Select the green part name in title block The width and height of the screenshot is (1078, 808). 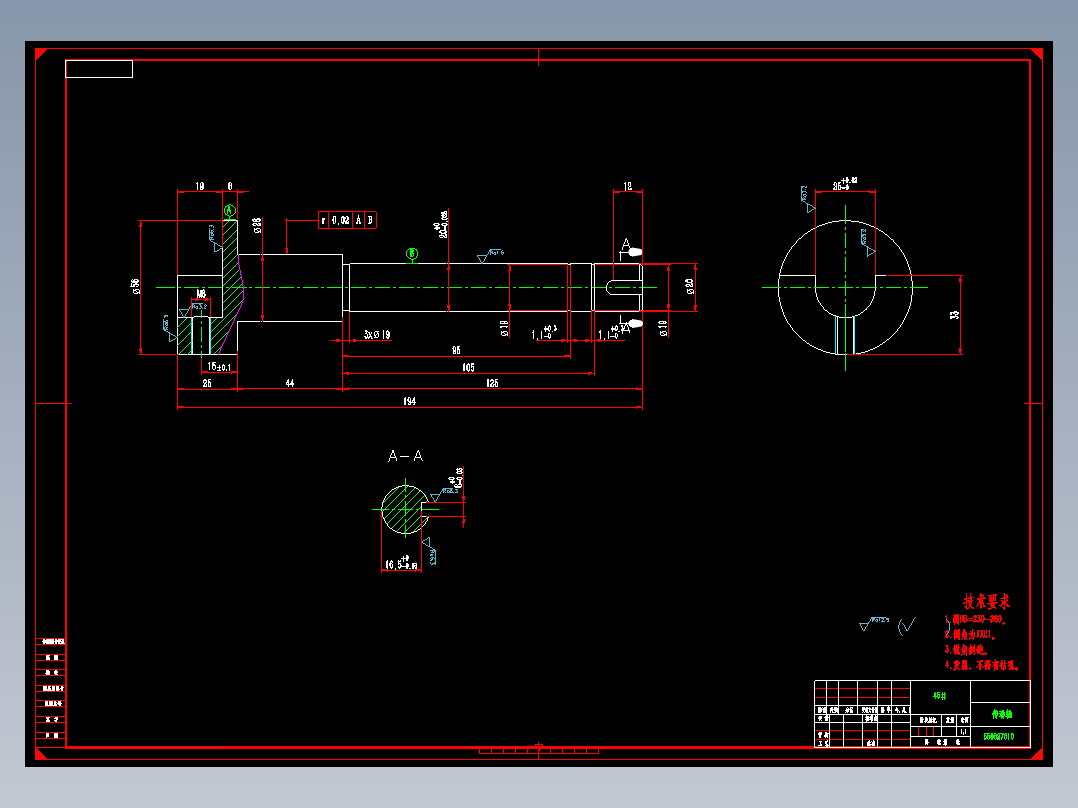[x=1001, y=714]
